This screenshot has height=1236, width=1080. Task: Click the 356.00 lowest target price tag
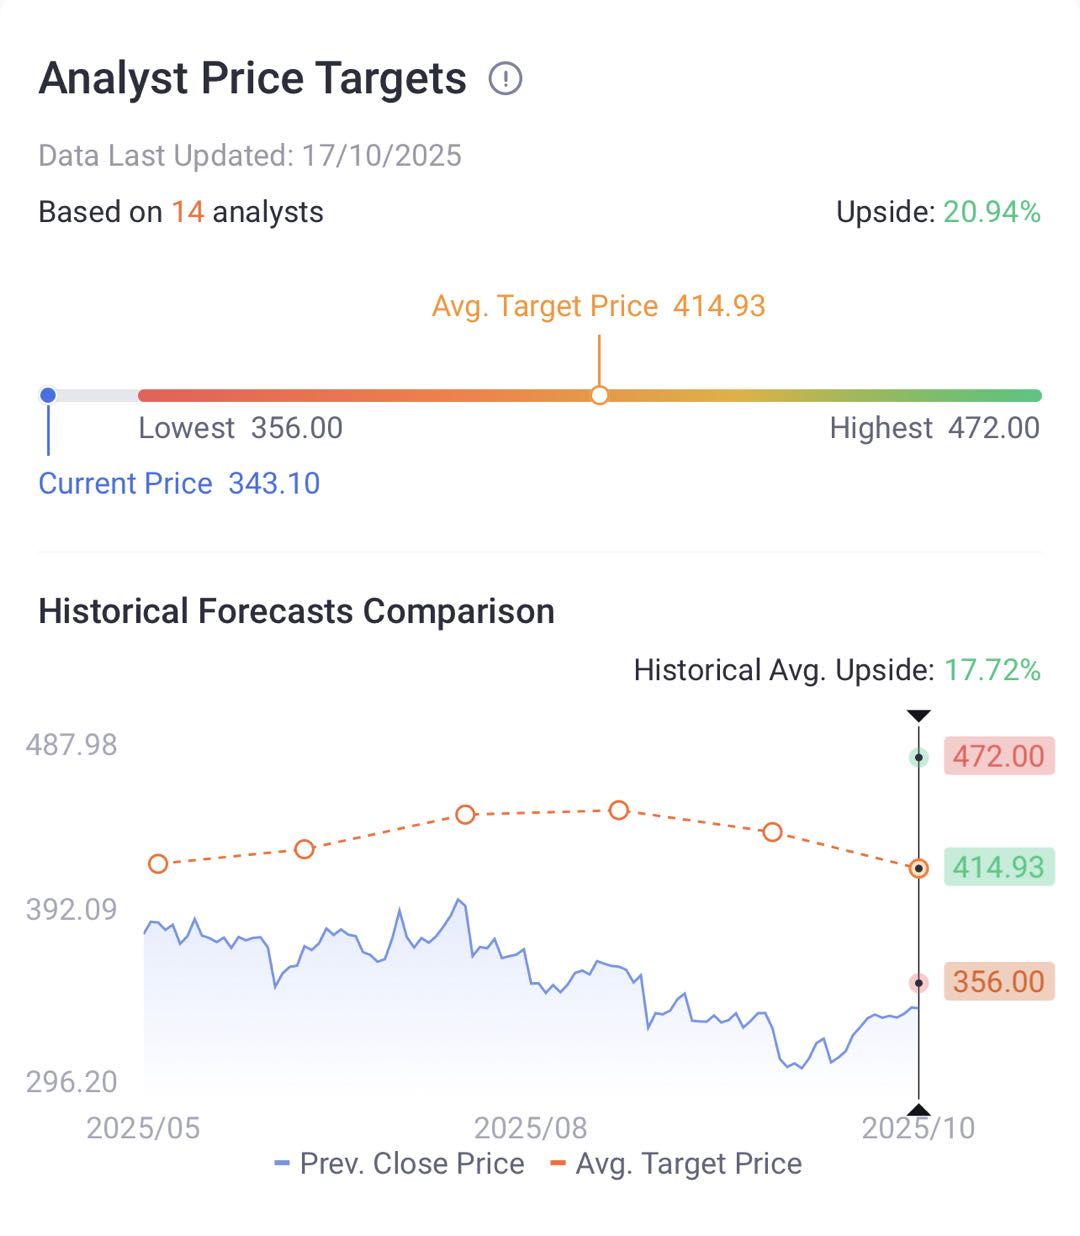(998, 982)
